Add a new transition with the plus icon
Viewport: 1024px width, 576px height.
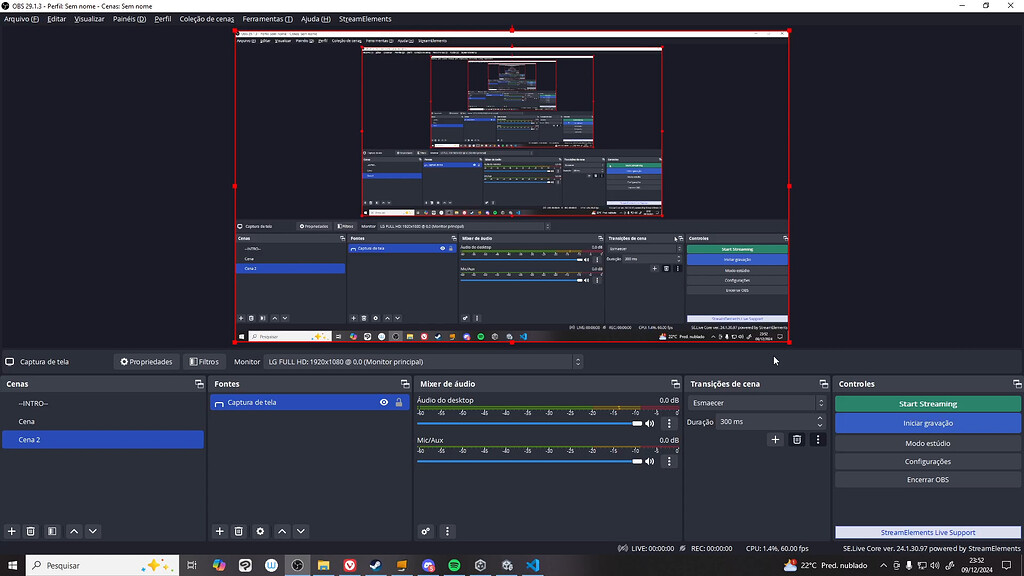775,439
